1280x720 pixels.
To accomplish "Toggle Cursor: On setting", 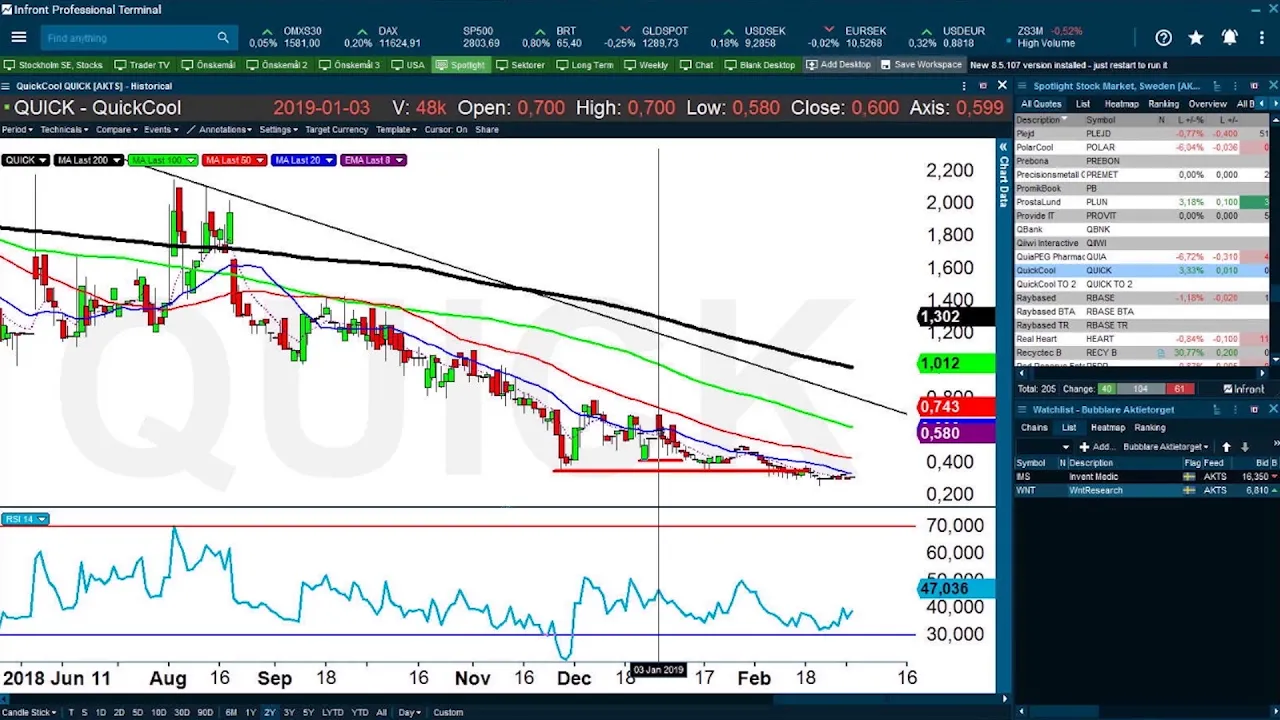I will tap(446, 129).
